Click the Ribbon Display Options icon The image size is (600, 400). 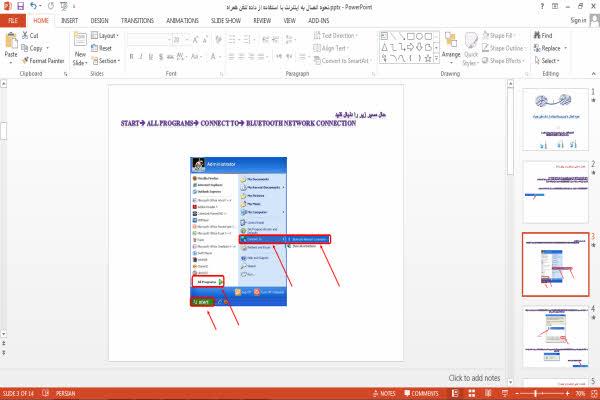(x=555, y=6)
